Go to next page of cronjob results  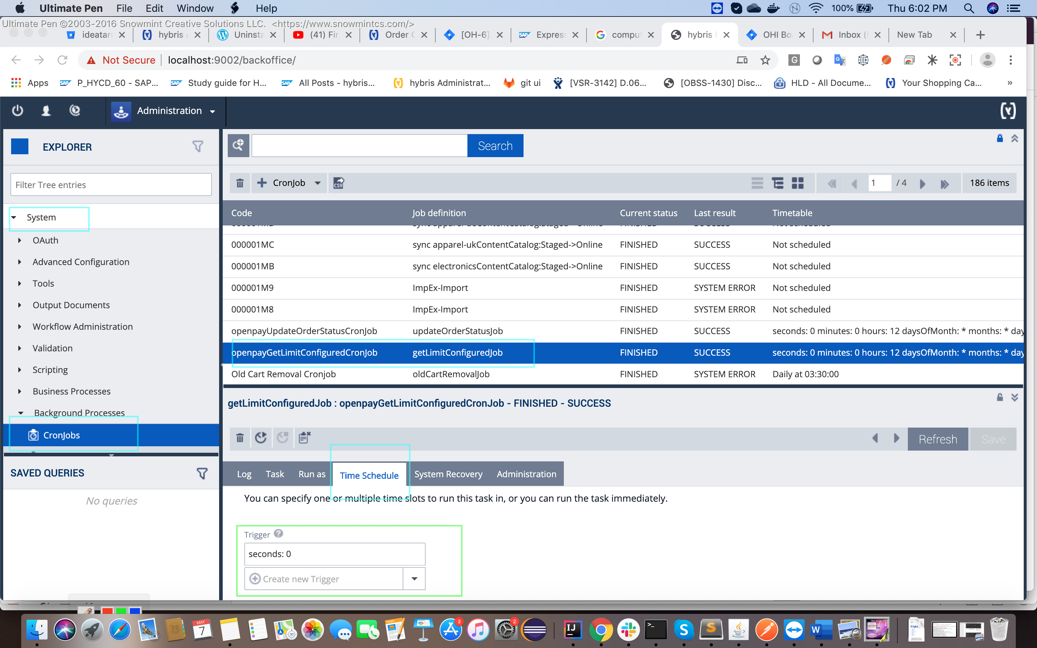click(922, 184)
